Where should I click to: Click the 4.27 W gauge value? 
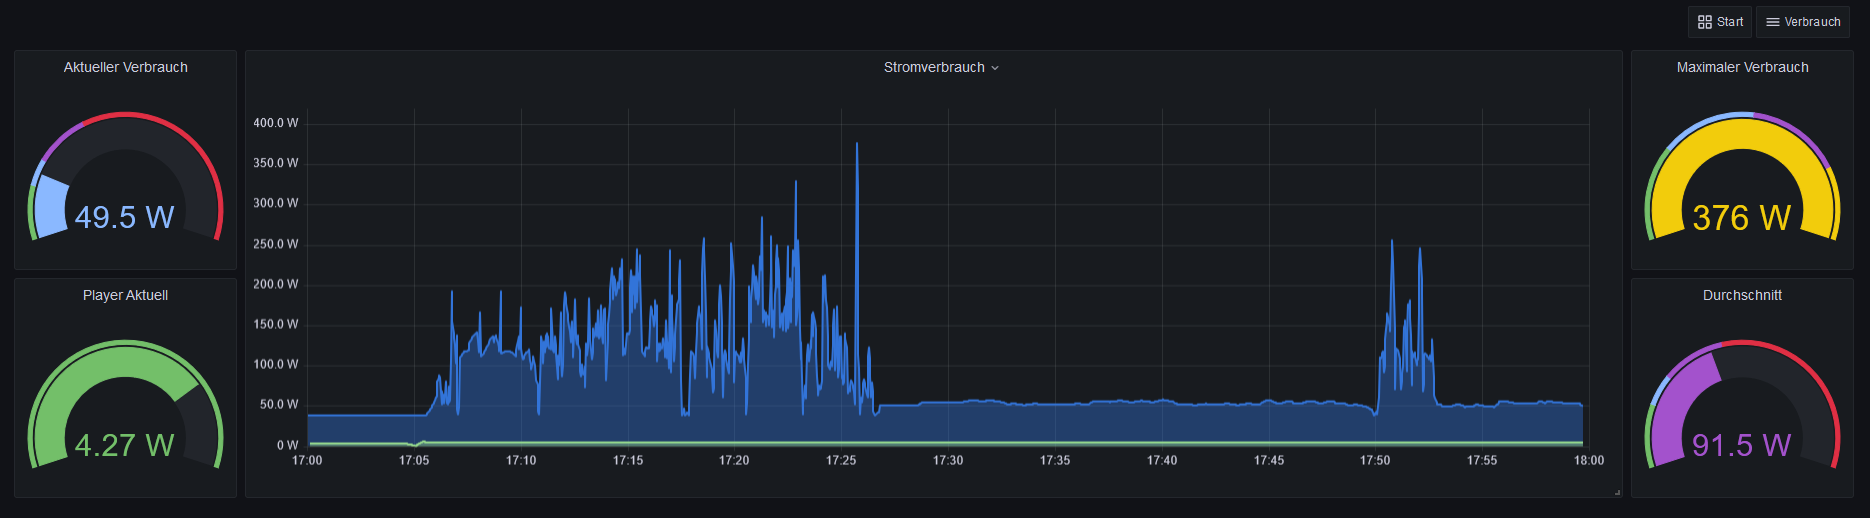coord(125,445)
